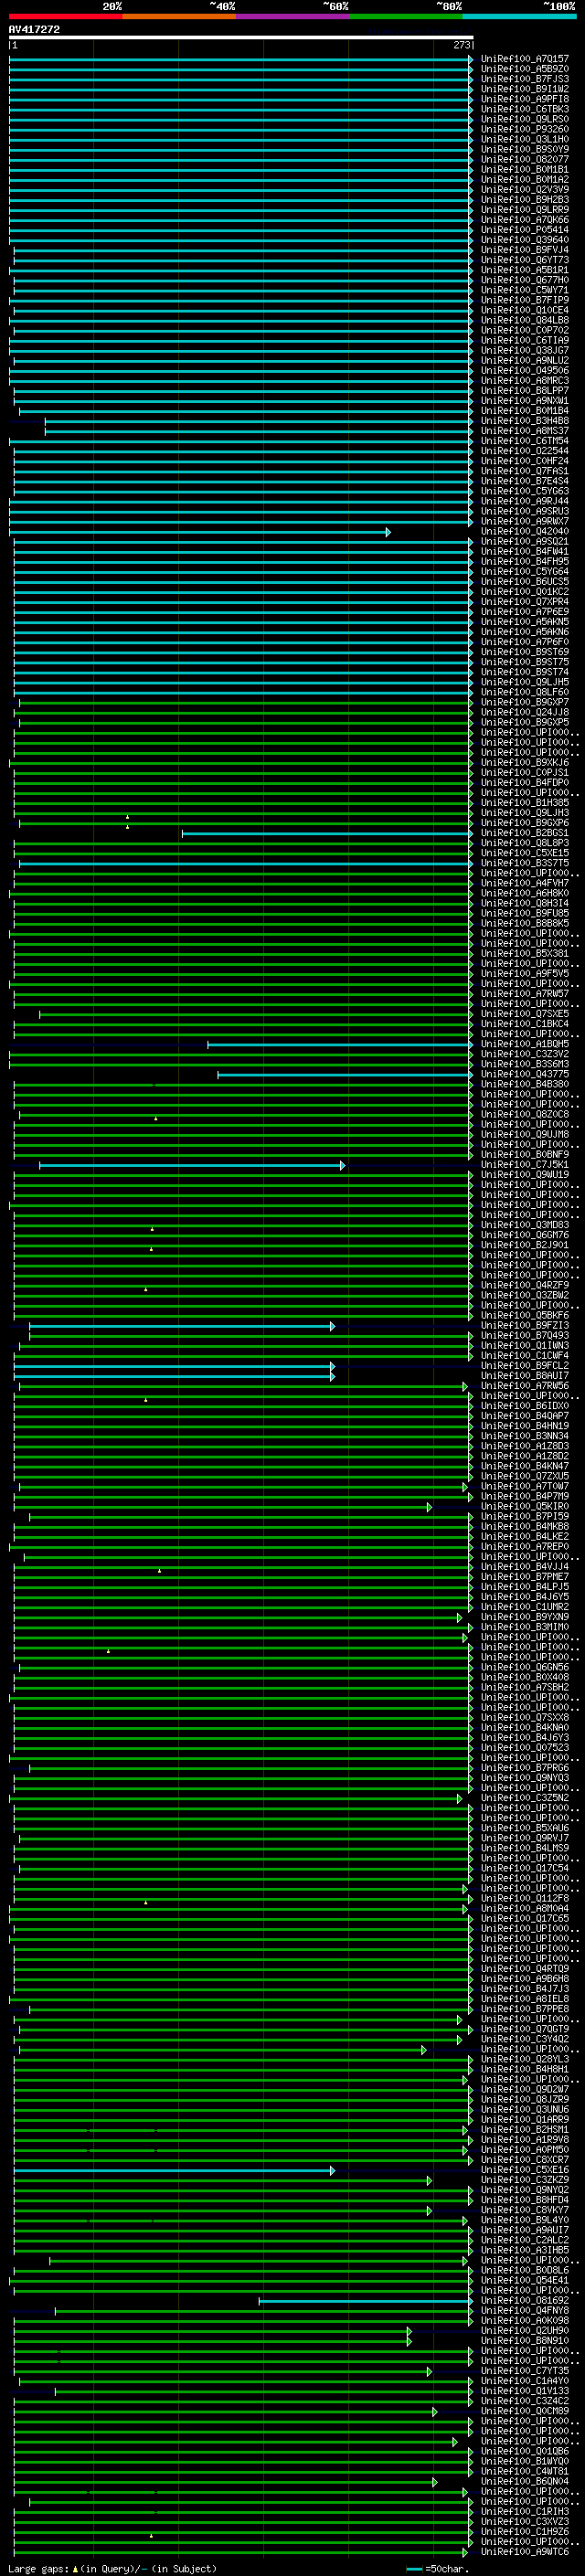Click the query end position label 273

461,45
